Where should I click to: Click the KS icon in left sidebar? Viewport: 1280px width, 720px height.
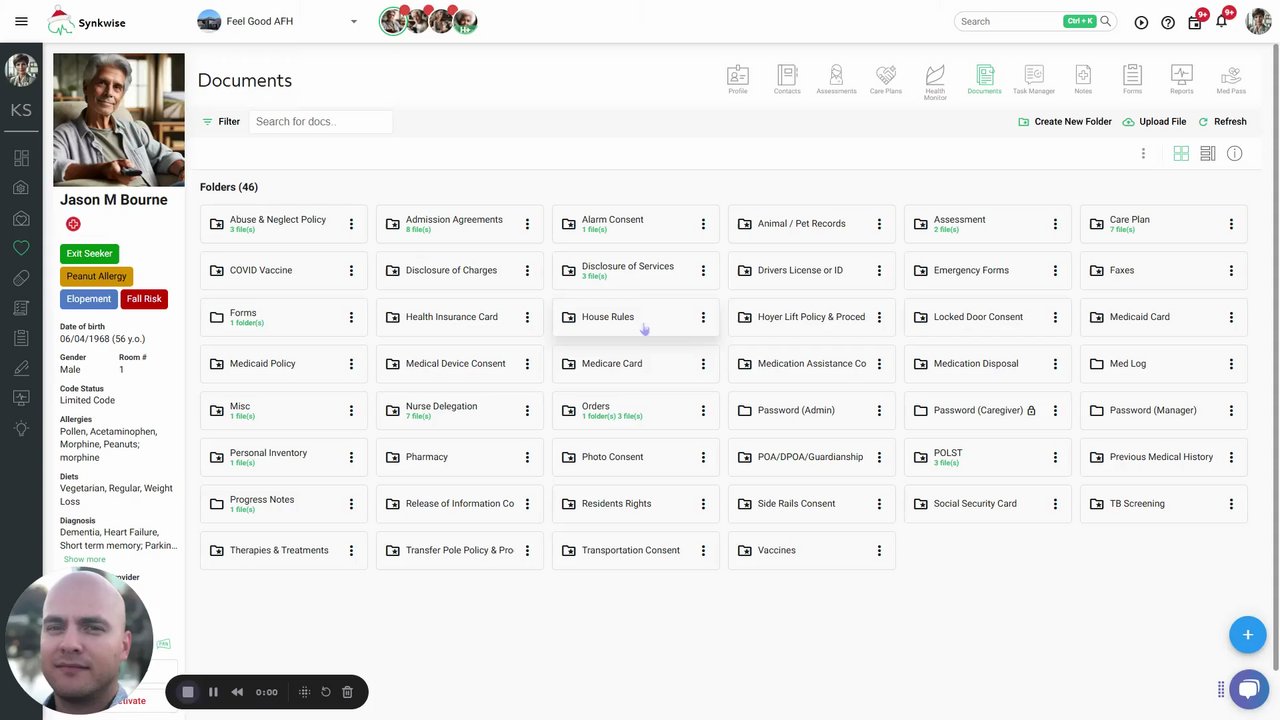tap(21, 110)
